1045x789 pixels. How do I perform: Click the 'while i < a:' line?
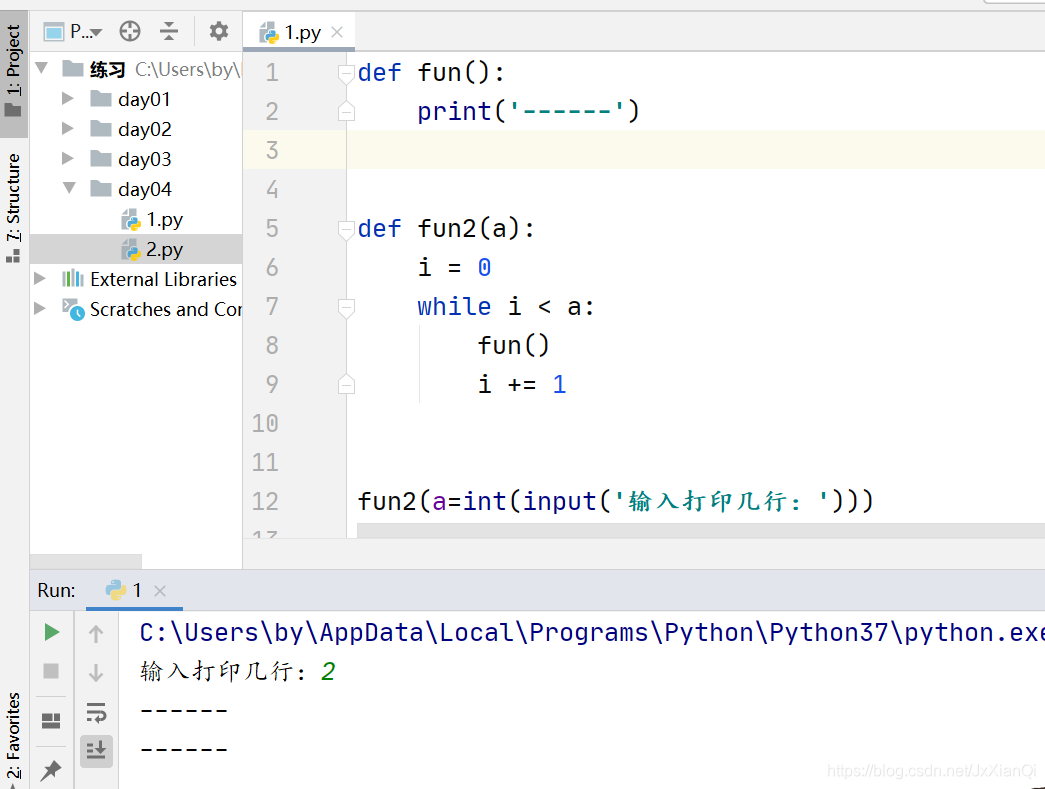(x=505, y=307)
